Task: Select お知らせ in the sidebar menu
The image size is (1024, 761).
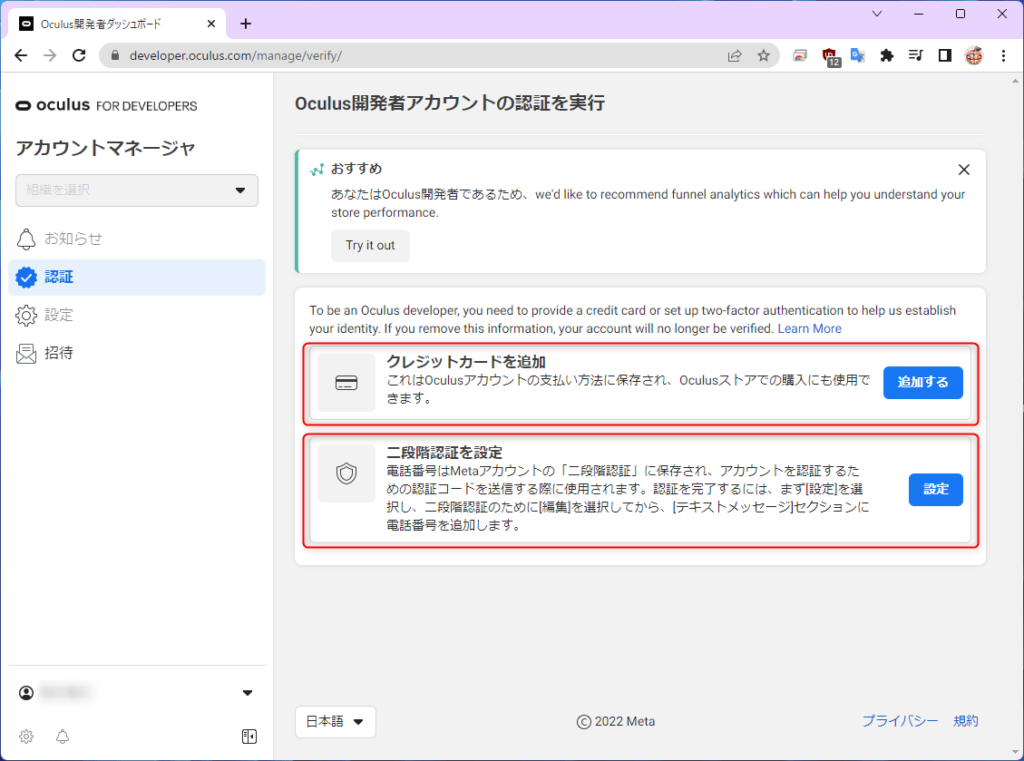Action: click(x=136, y=239)
